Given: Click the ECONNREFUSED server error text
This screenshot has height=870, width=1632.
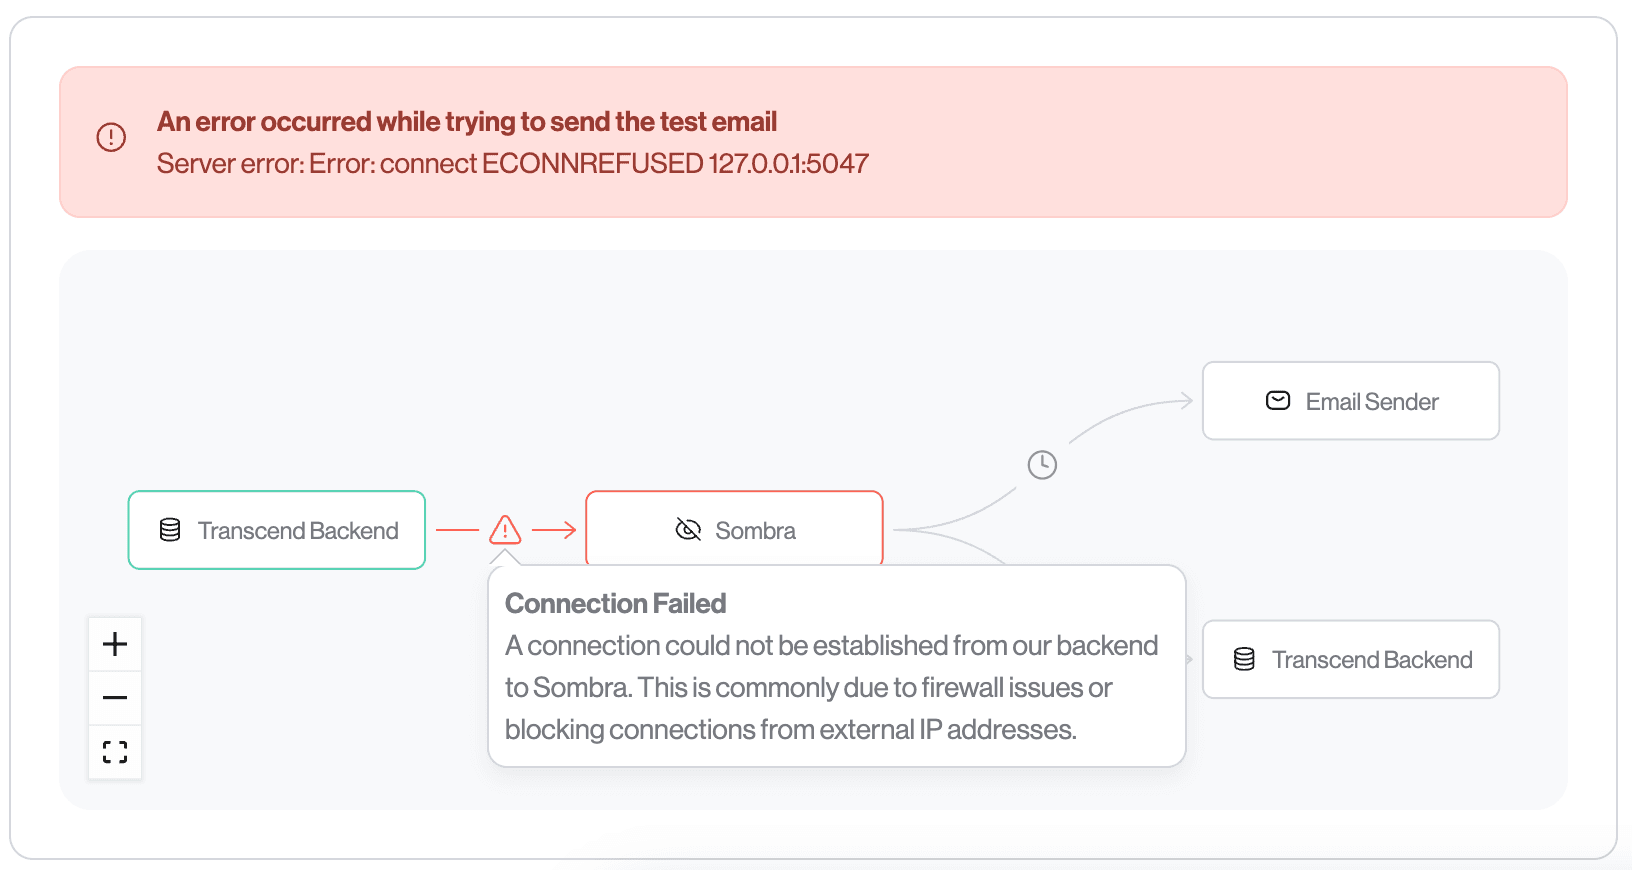Looking at the screenshot, I should click(x=512, y=163).
